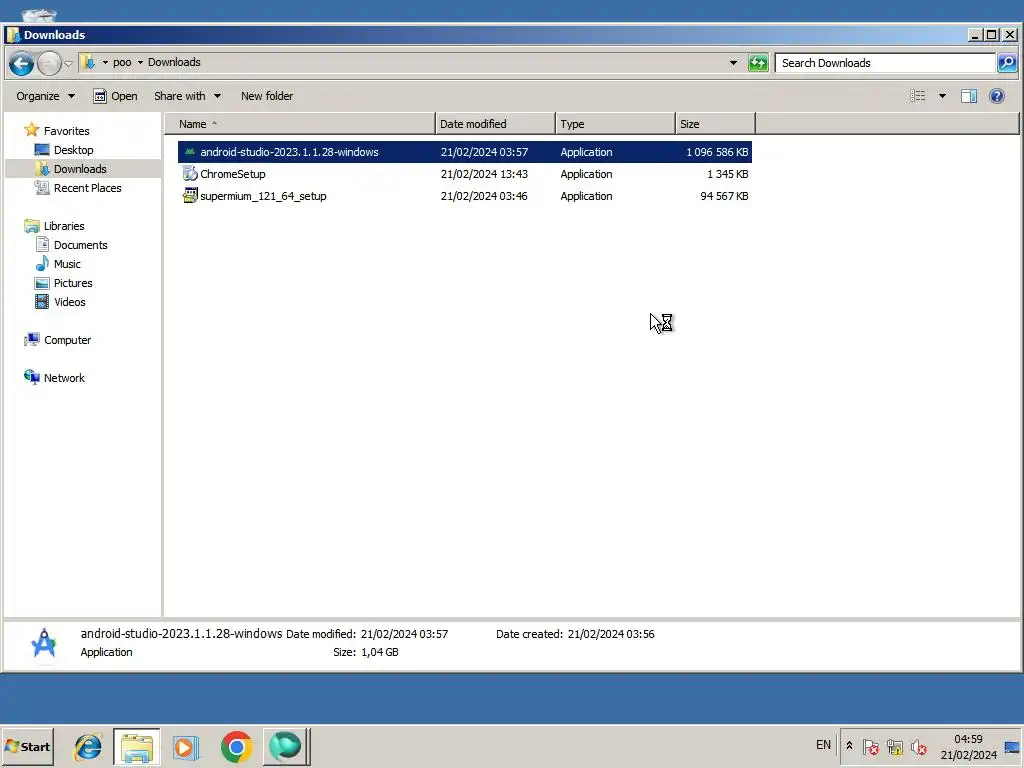Sort by the Size column header
The height and width of the screenshot is (768, 1024).
(715, 123)
